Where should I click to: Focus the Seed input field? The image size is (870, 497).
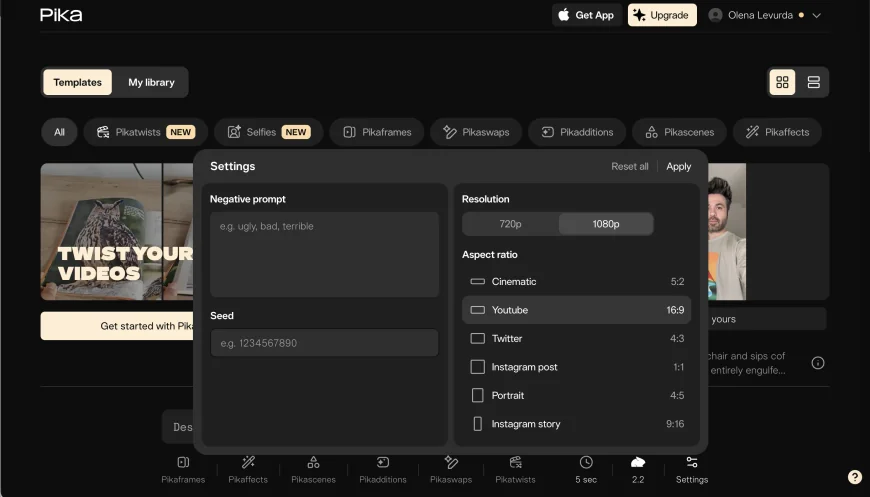point(325,343)
